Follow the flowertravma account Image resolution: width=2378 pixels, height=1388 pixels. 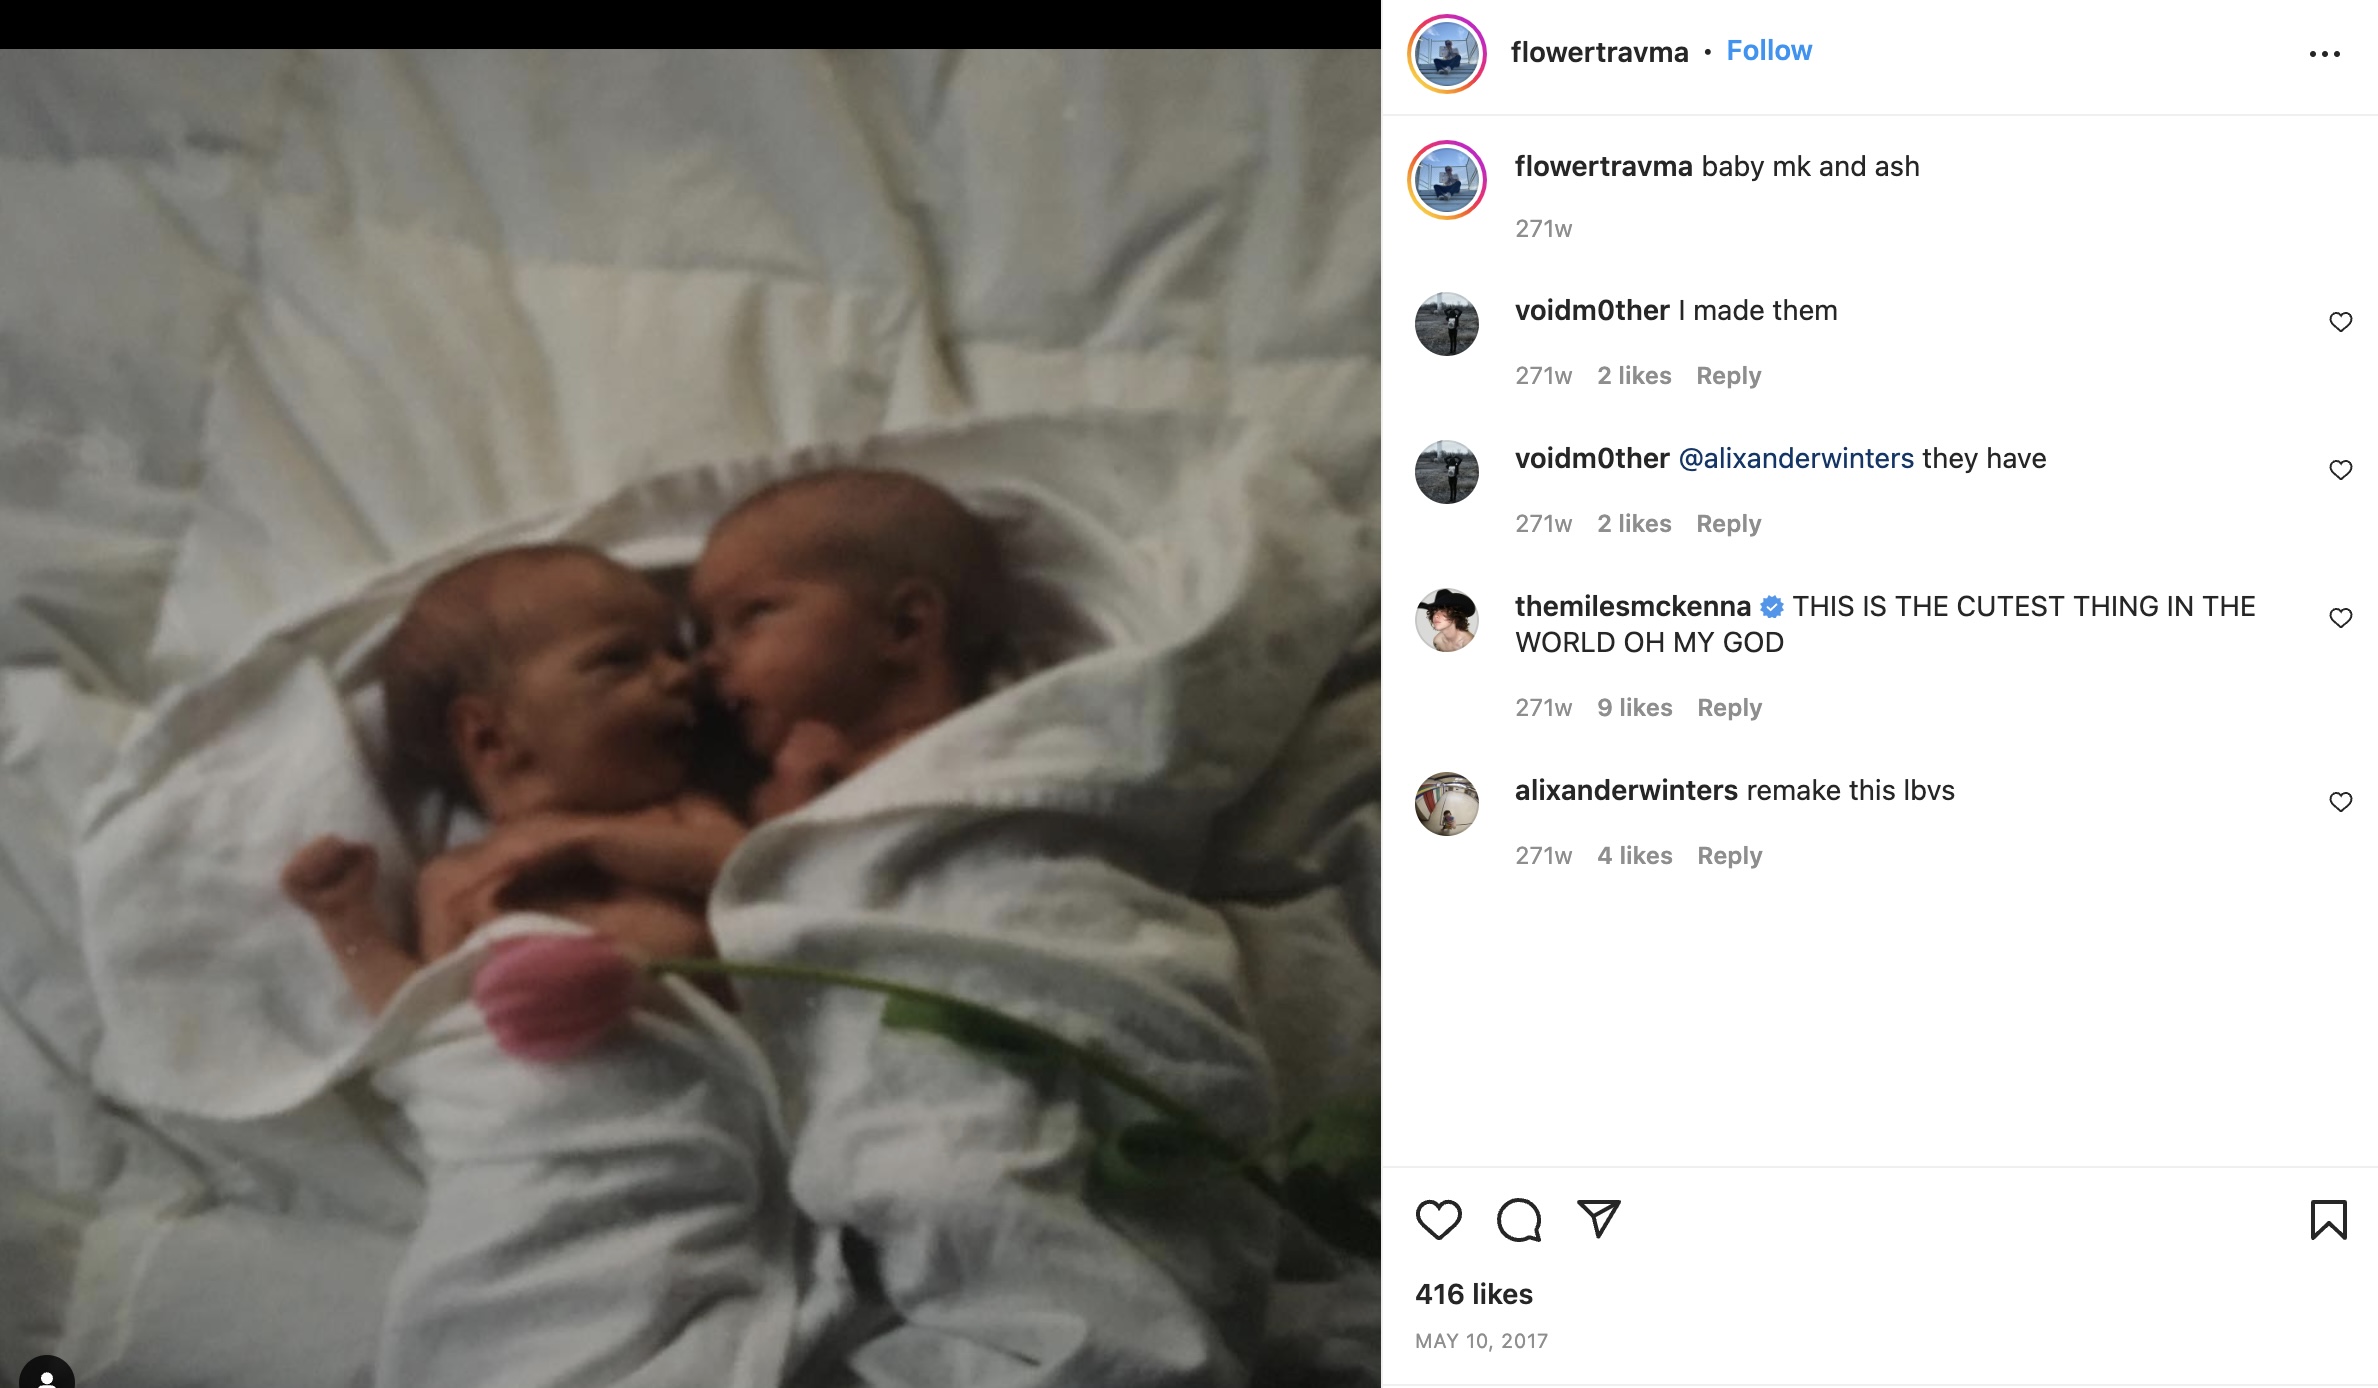tap(1768, 51)
